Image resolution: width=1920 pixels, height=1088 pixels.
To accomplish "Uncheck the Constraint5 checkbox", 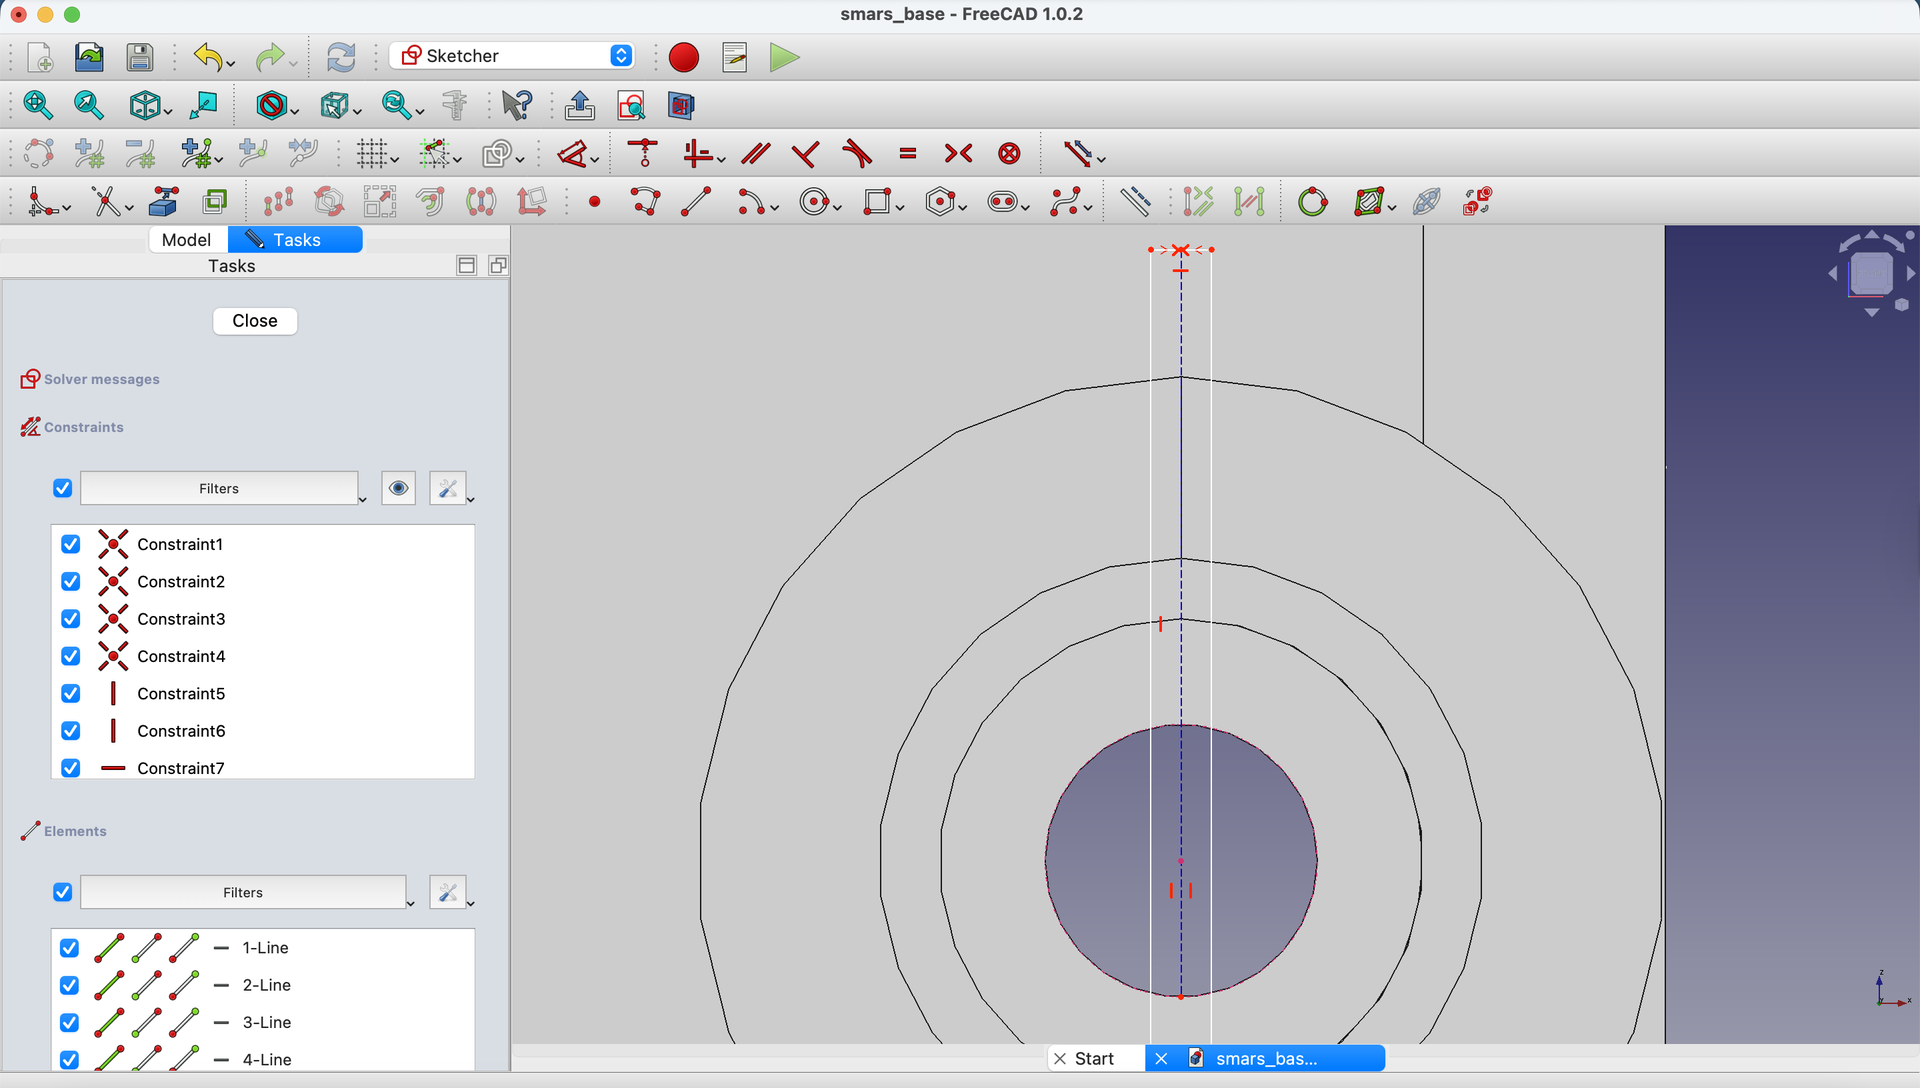I will click(x=70, y=694).
